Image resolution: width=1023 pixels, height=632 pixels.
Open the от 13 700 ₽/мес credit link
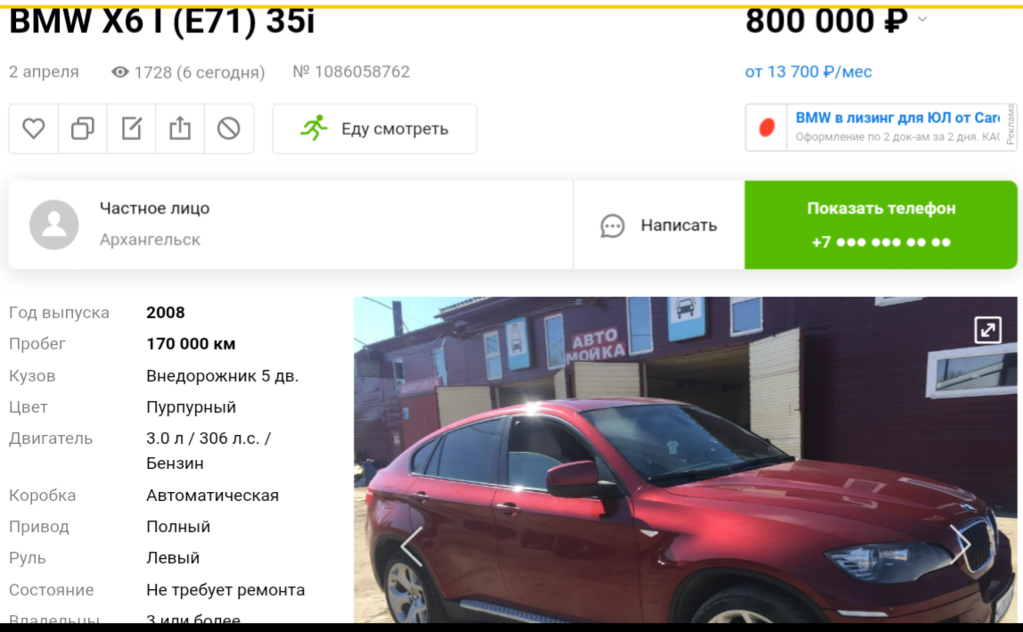coord(808,72)
